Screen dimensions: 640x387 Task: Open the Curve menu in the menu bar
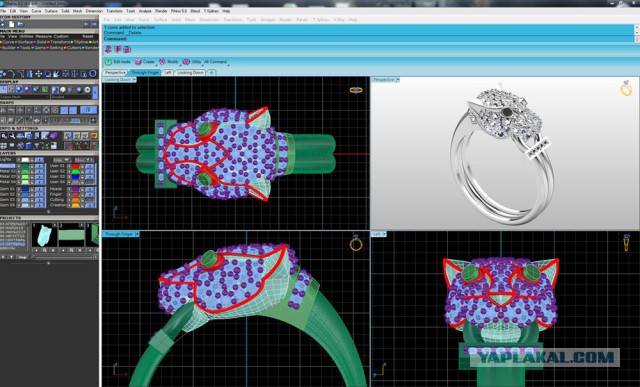click(36, 11)
